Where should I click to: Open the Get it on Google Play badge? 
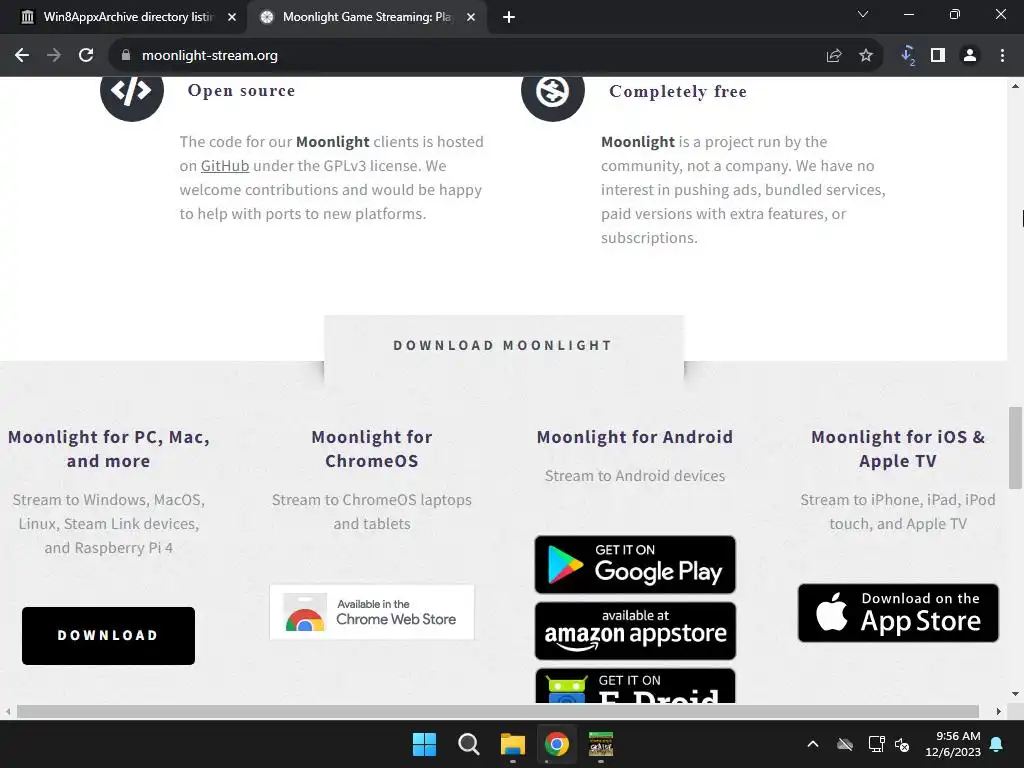coord(635,564)
